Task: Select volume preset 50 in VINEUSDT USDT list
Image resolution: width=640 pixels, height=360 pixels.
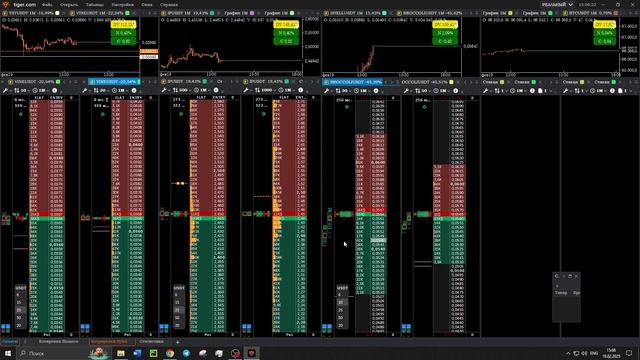Action: 19,318
